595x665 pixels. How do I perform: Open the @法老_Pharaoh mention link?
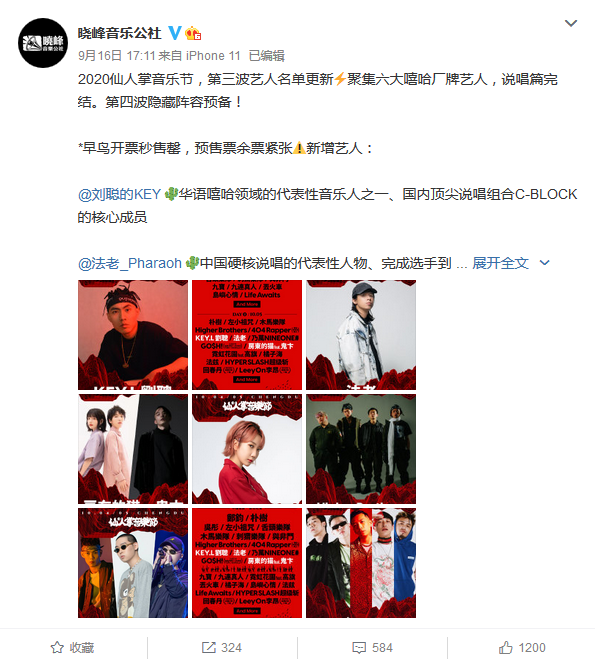(130, 263)
